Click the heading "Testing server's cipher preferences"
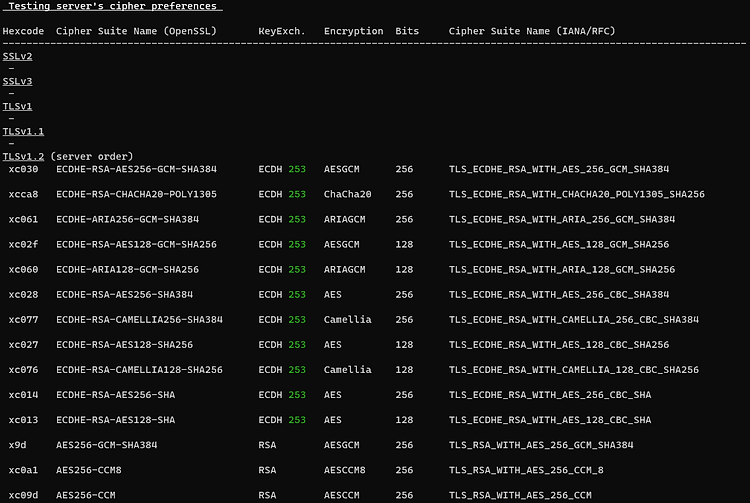 (112, 6)
